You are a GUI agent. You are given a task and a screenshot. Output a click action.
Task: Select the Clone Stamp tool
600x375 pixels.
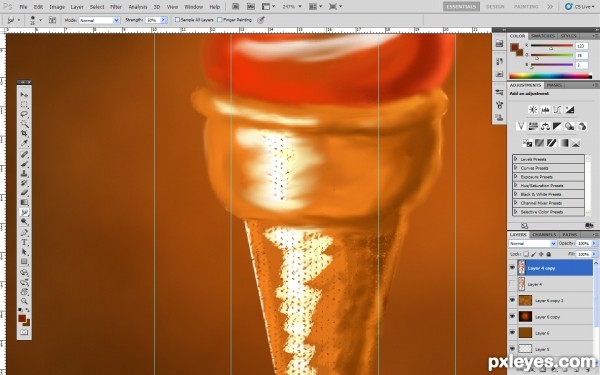(24, 173)
